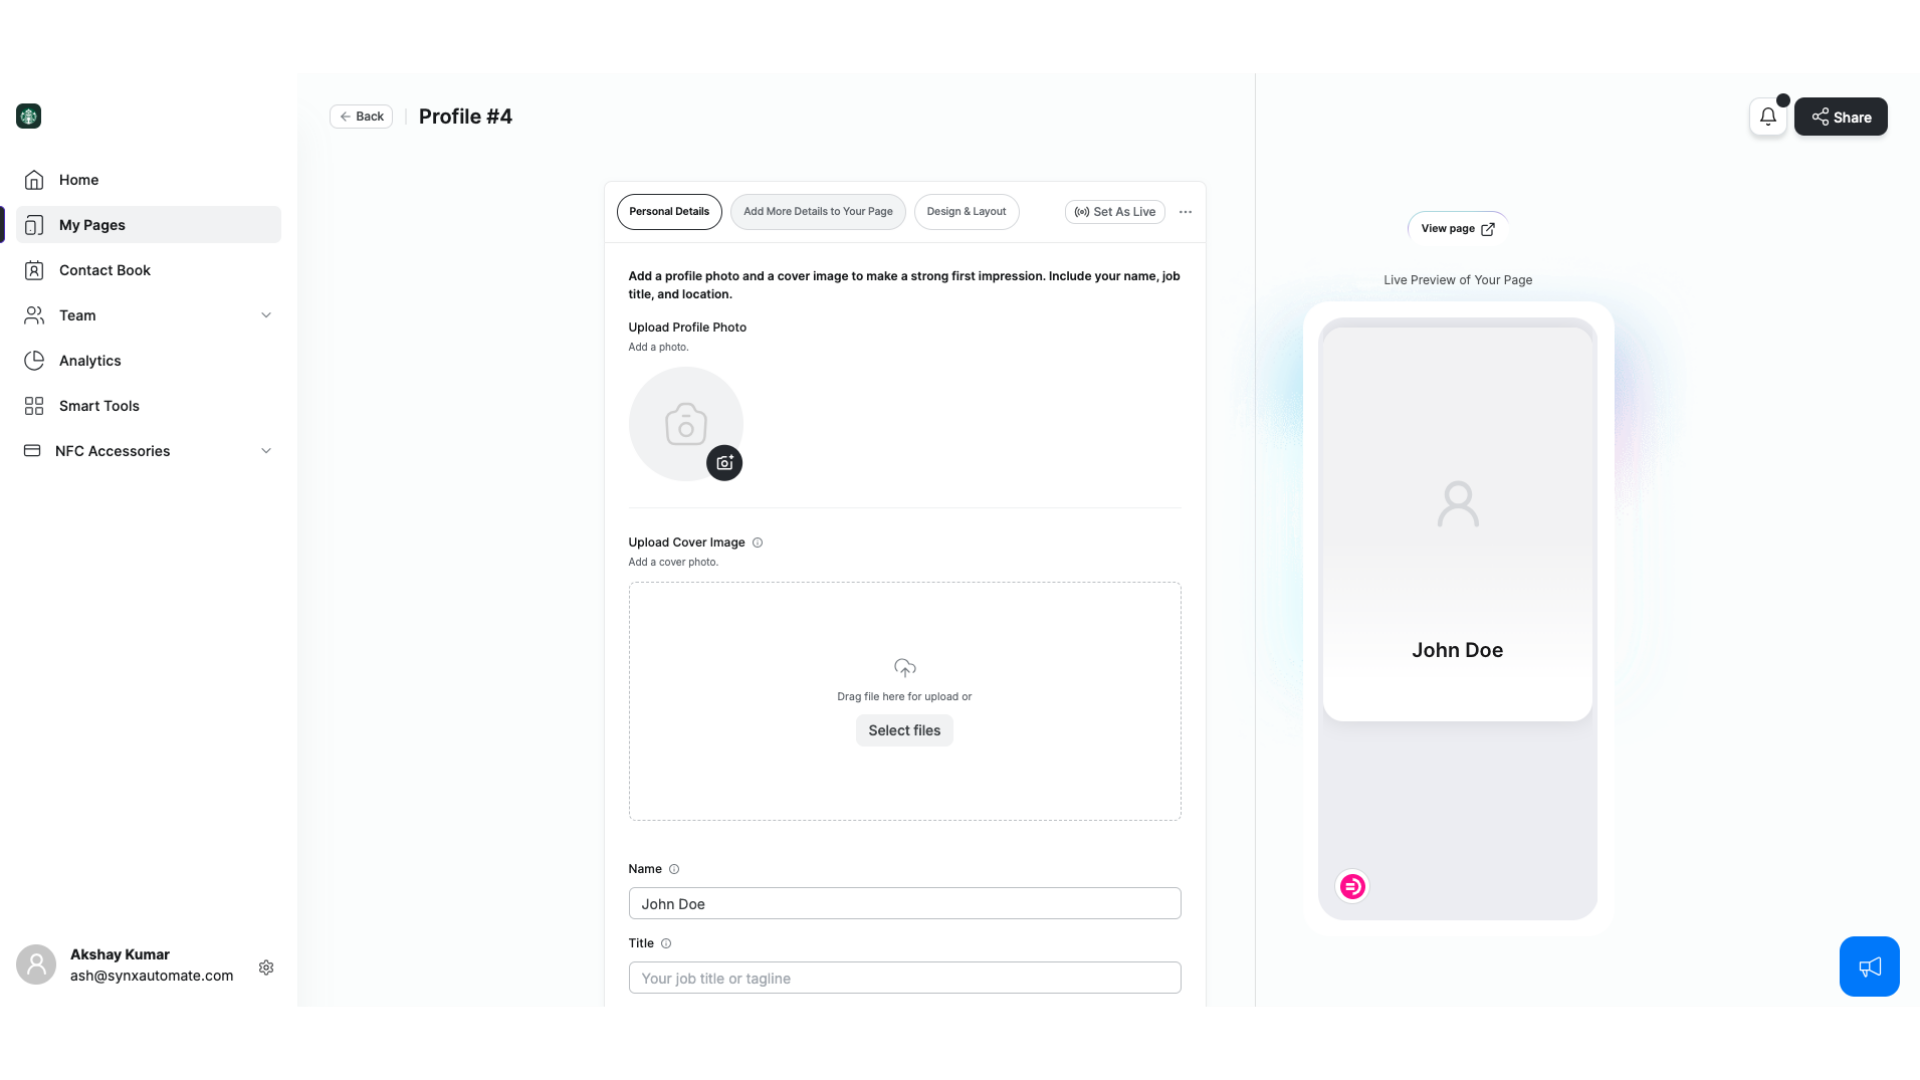Click the chat bubble support icon
1920x1080 pixels.
tap(1870, 967)
